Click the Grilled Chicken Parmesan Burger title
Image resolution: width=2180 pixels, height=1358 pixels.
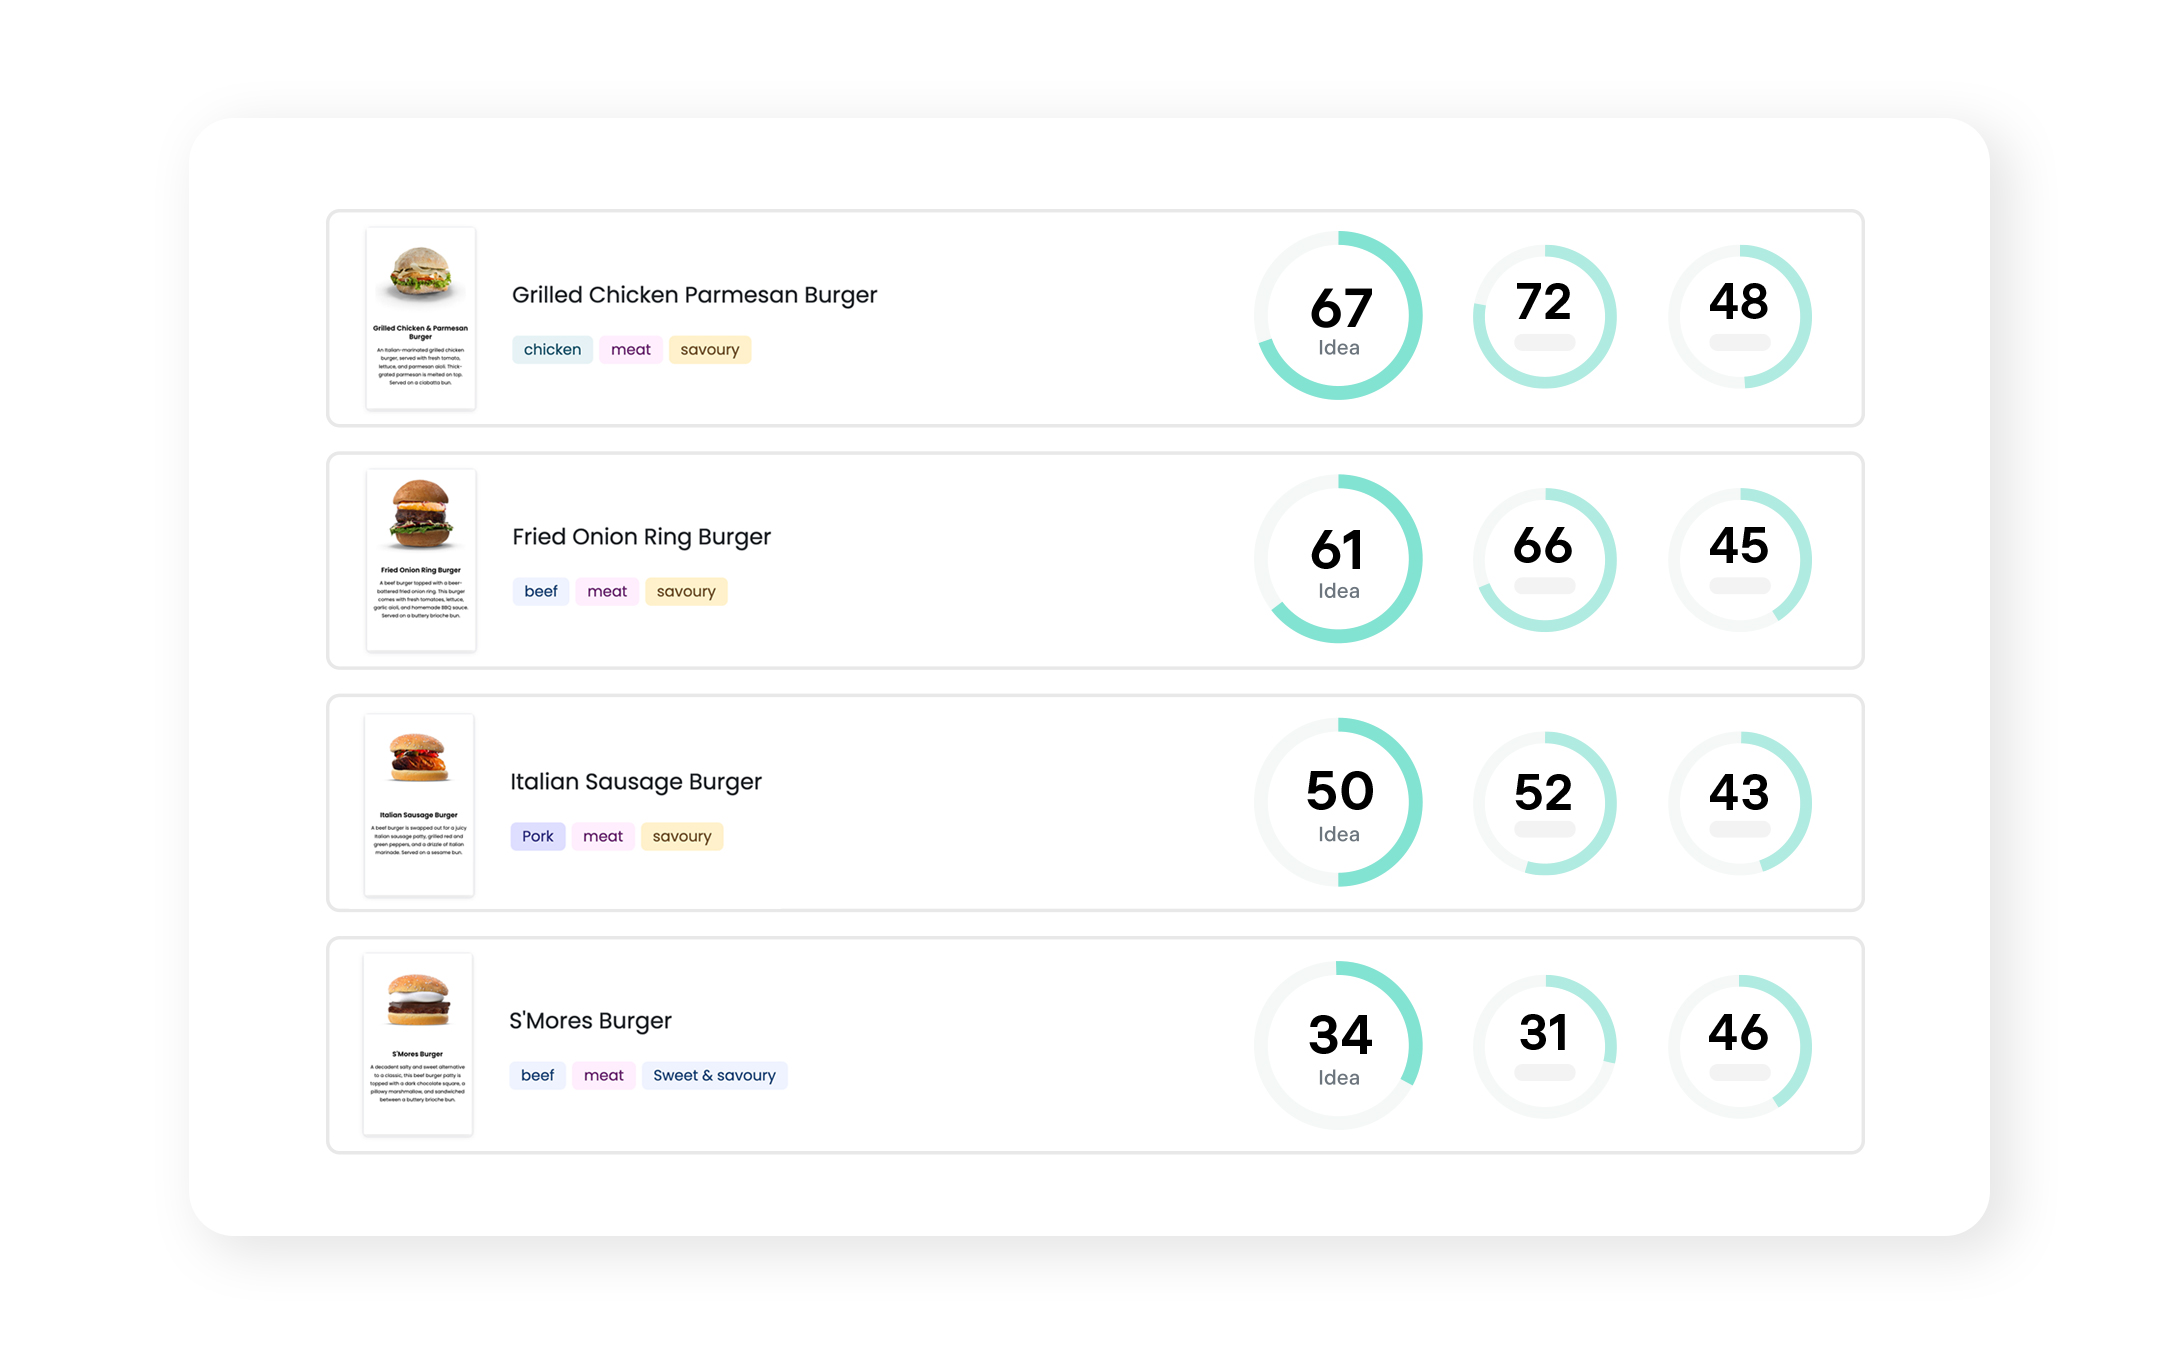pyautogui.click(x=694, y=295)
